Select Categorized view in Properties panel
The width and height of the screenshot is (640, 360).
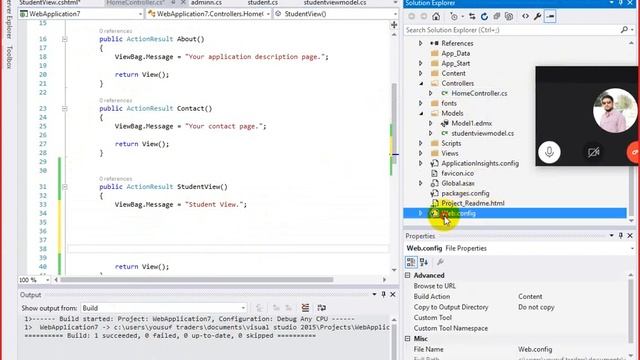[411, 262]
